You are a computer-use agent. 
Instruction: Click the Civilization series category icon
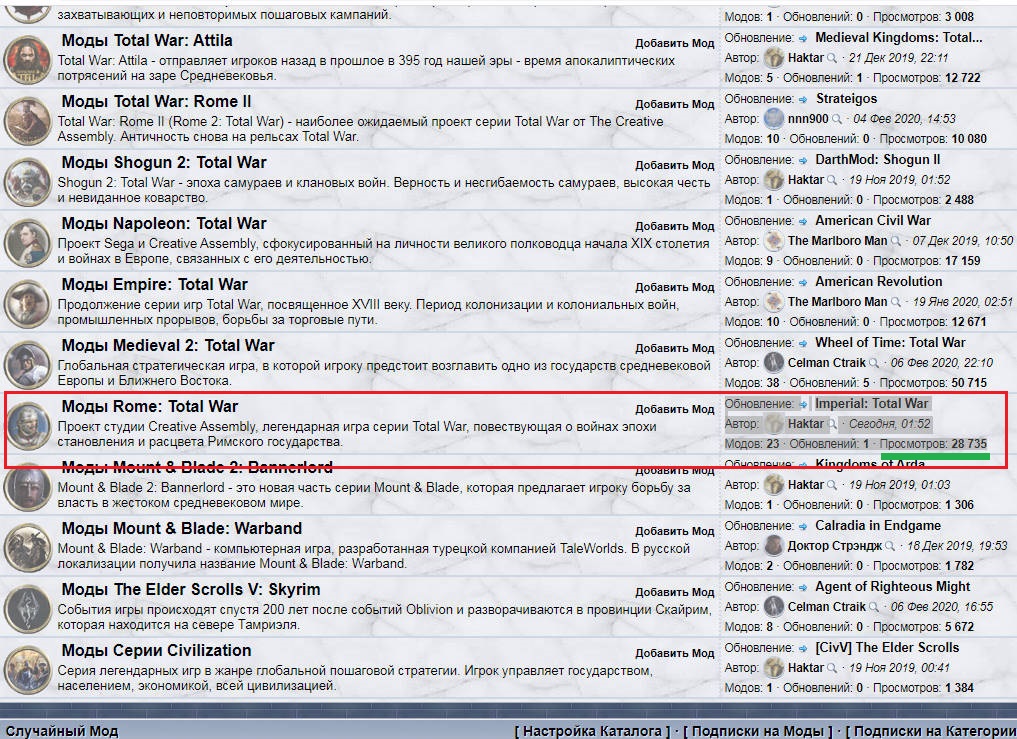point(27,669)
